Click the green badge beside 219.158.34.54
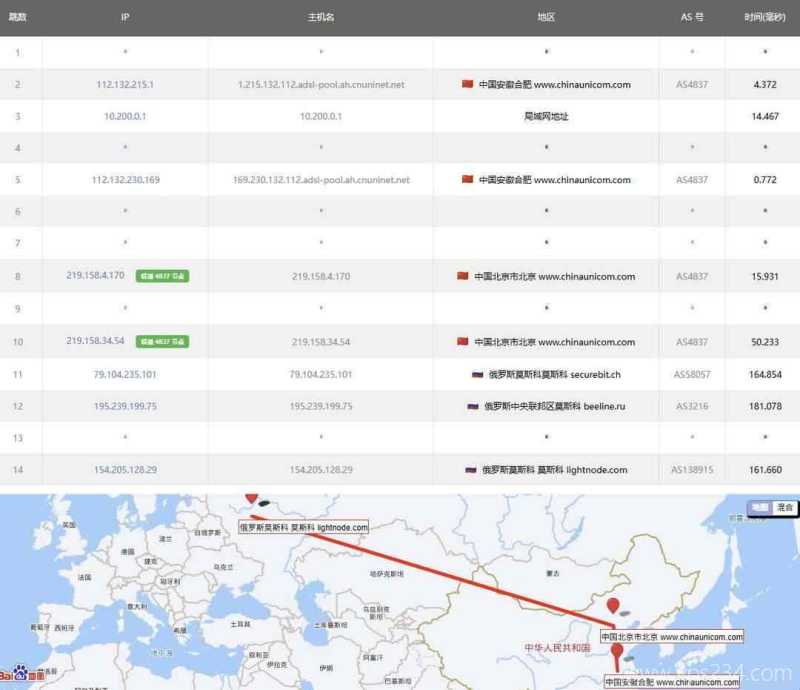This screenshot has width=800, height=690. [x=162, y=341]
